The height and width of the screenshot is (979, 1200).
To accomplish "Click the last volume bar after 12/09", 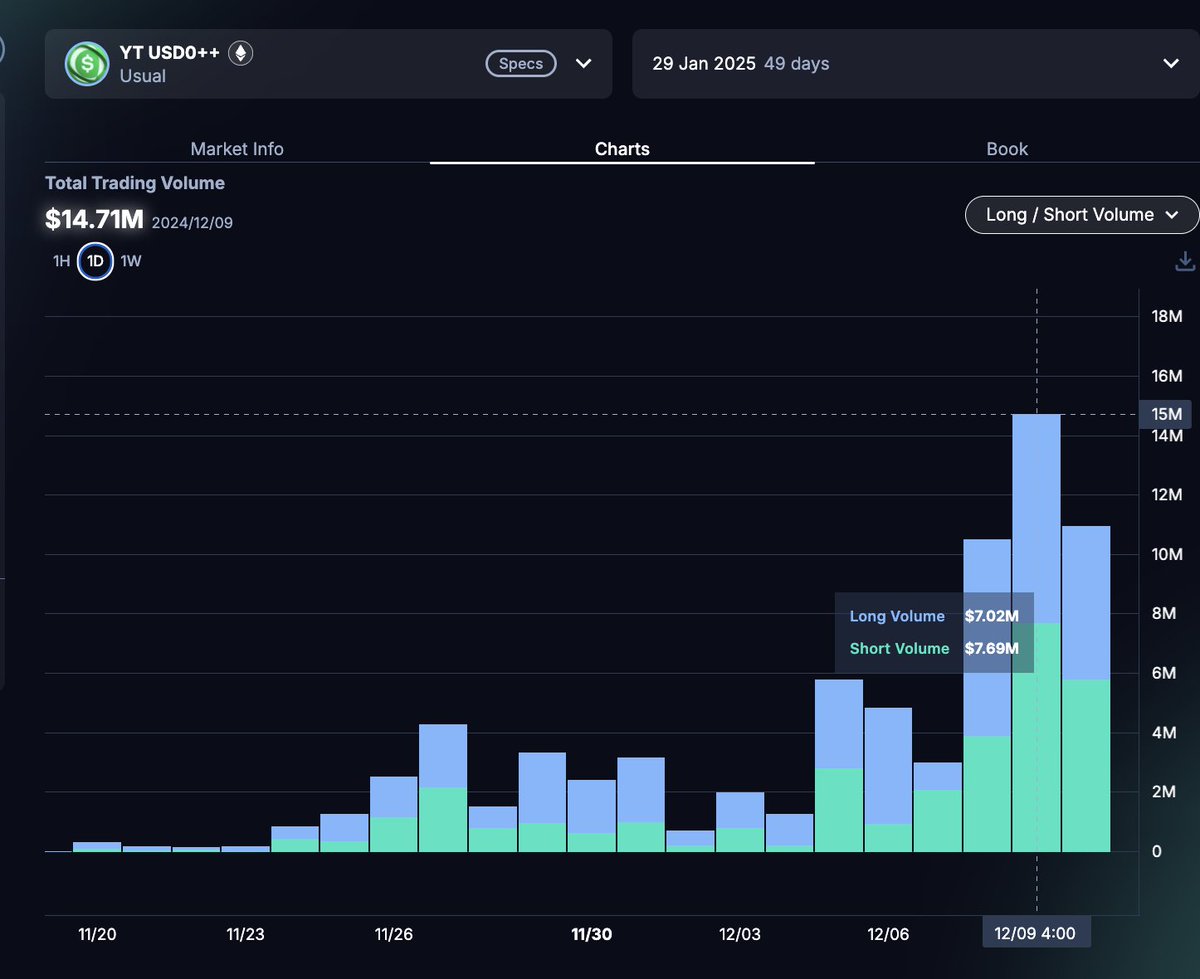I will coord(1086,689).
